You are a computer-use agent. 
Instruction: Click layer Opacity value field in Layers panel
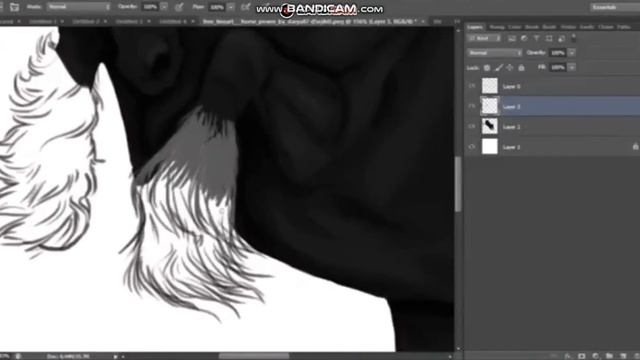(x=558, y=53)
